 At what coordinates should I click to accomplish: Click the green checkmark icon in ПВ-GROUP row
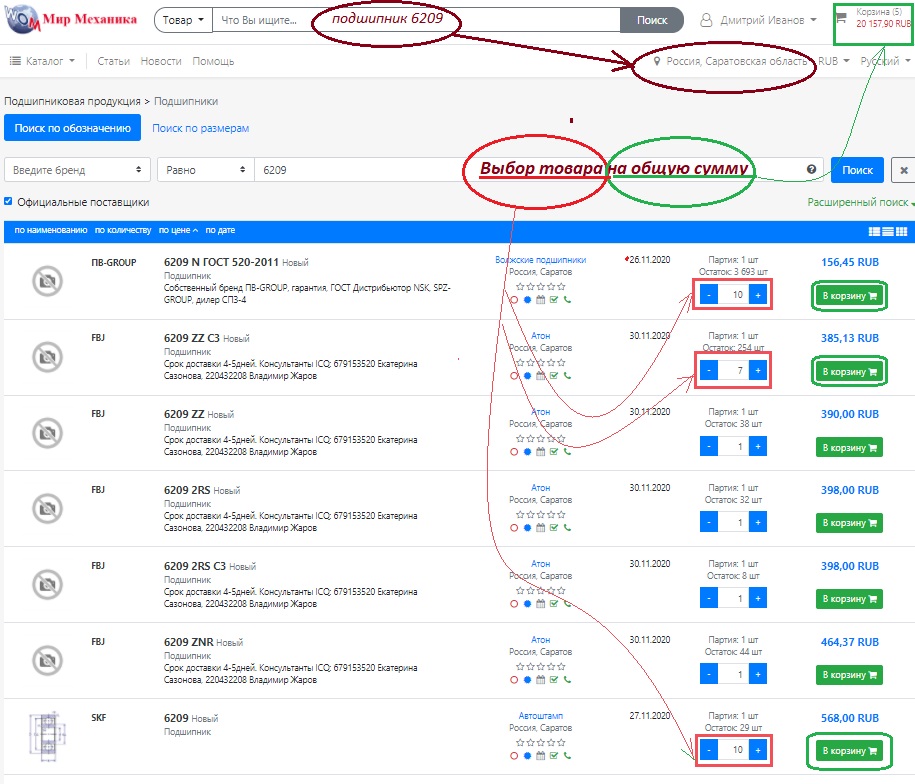(x=554, y=300)
